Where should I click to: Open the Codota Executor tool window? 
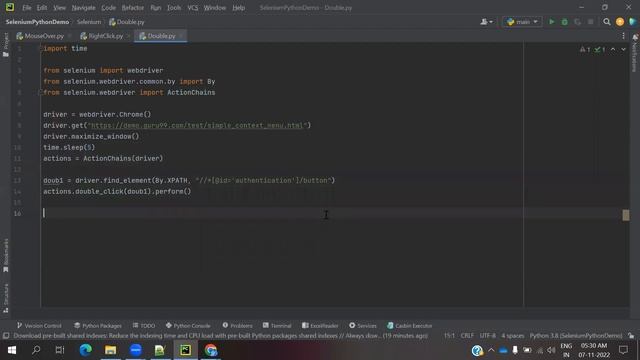click(409, 325)
